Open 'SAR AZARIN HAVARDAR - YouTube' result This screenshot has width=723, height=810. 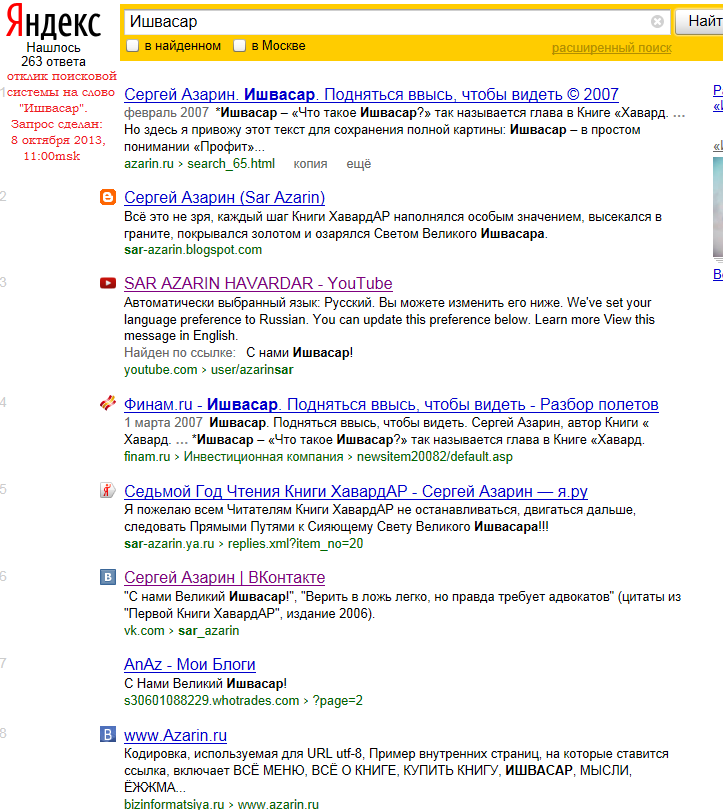[258, 284]
